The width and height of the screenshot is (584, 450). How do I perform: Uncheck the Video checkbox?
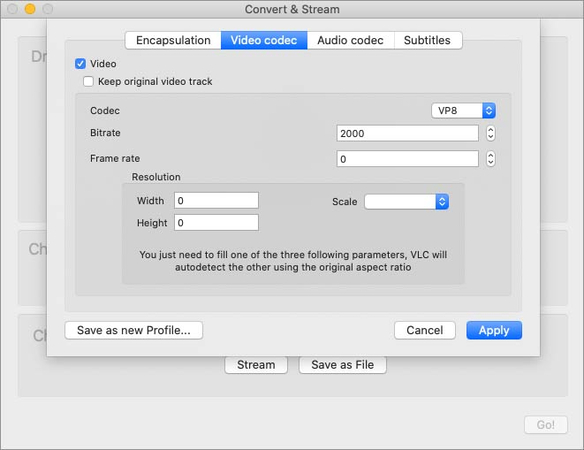tap(80, 64)
